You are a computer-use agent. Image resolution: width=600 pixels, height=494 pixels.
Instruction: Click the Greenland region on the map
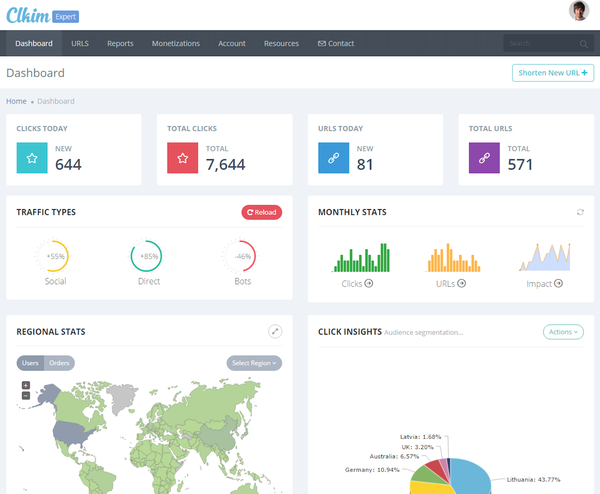121,399
